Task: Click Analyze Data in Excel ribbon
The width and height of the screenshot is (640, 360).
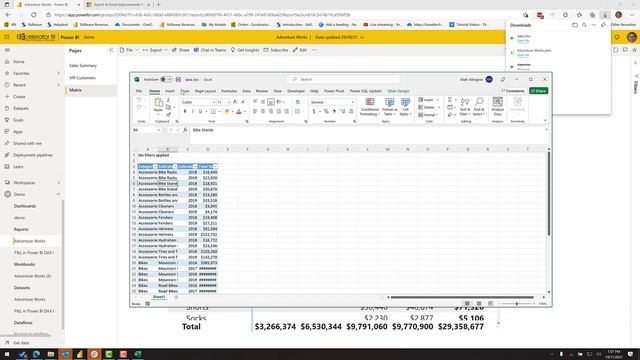Action: tap(498, 107)
